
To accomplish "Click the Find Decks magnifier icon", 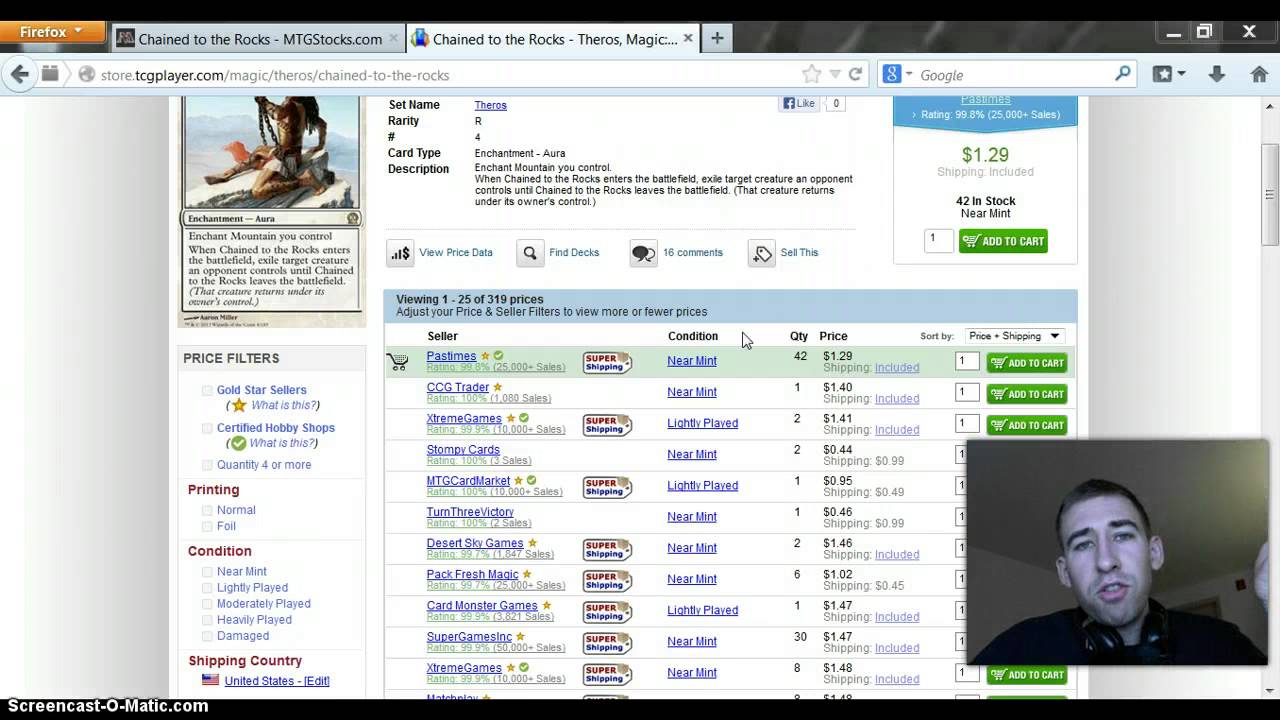I will pos(530,253).
